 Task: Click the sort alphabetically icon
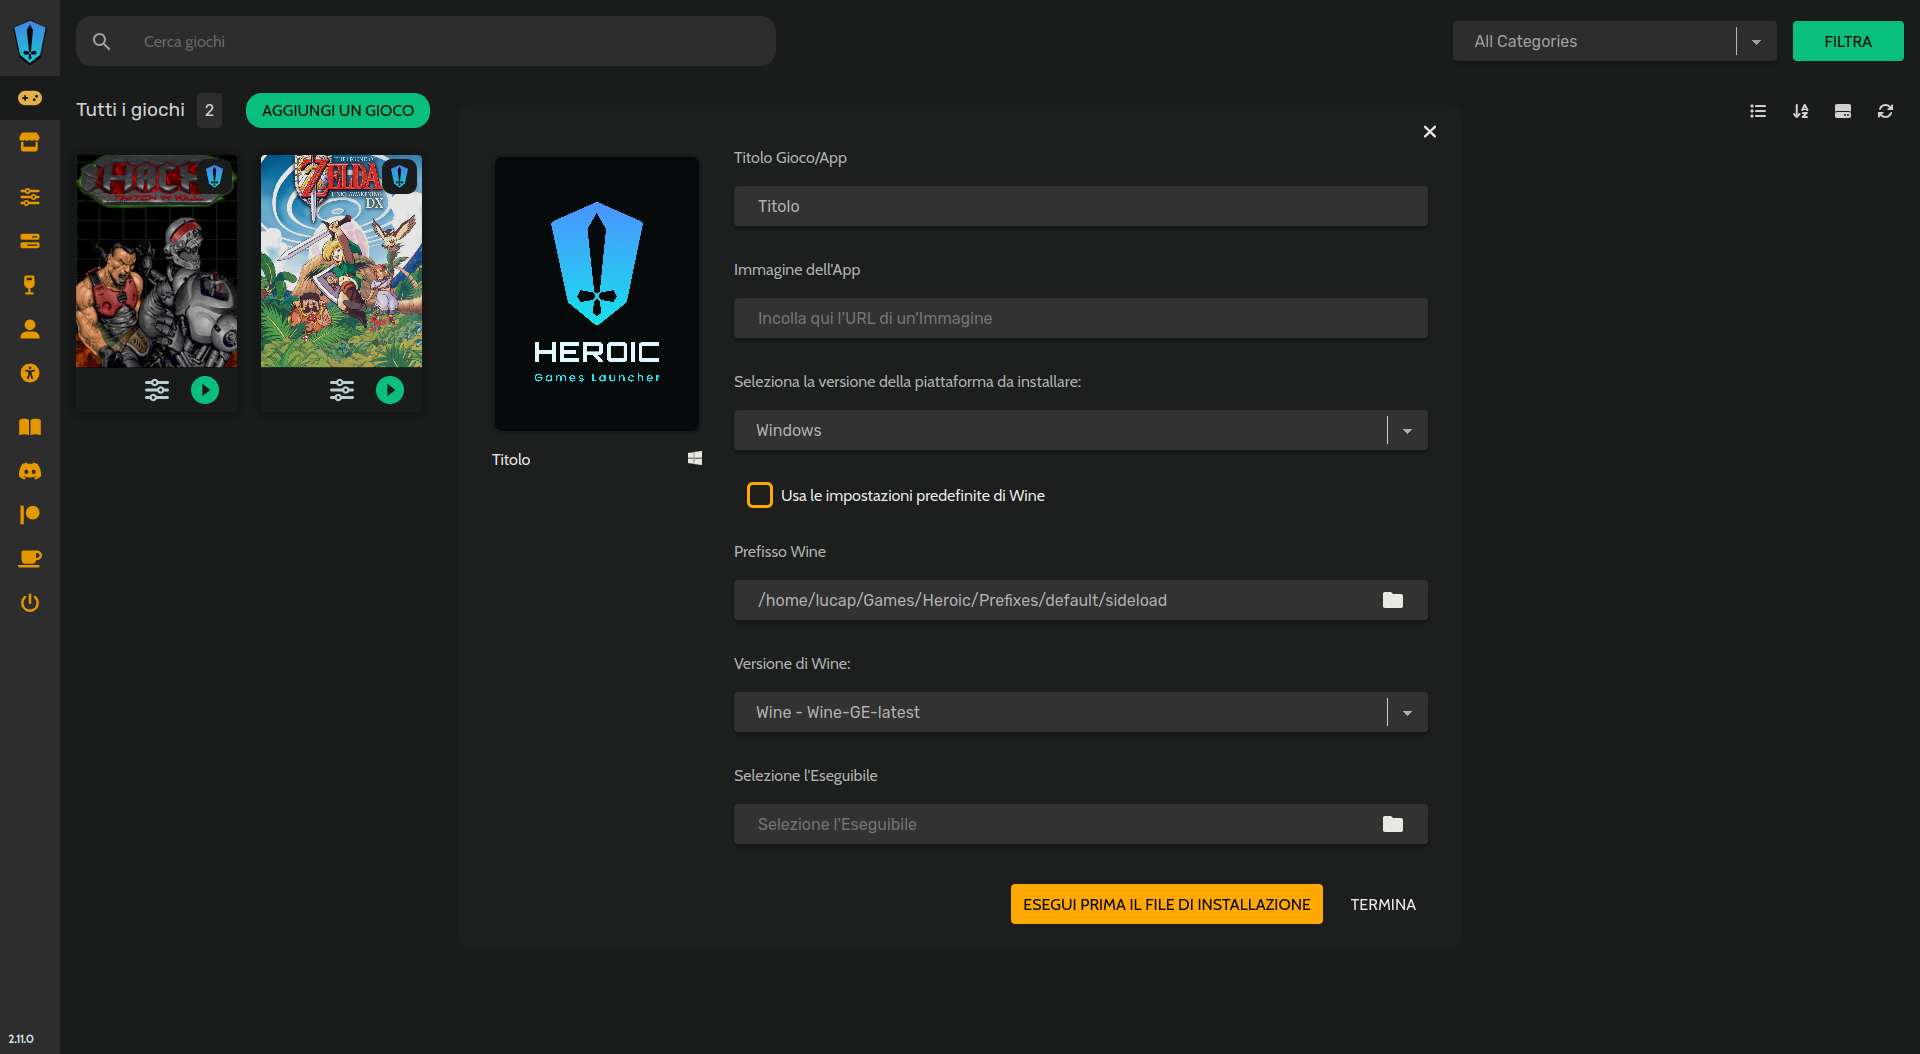pyautogui.click(x=1801, y=111)
